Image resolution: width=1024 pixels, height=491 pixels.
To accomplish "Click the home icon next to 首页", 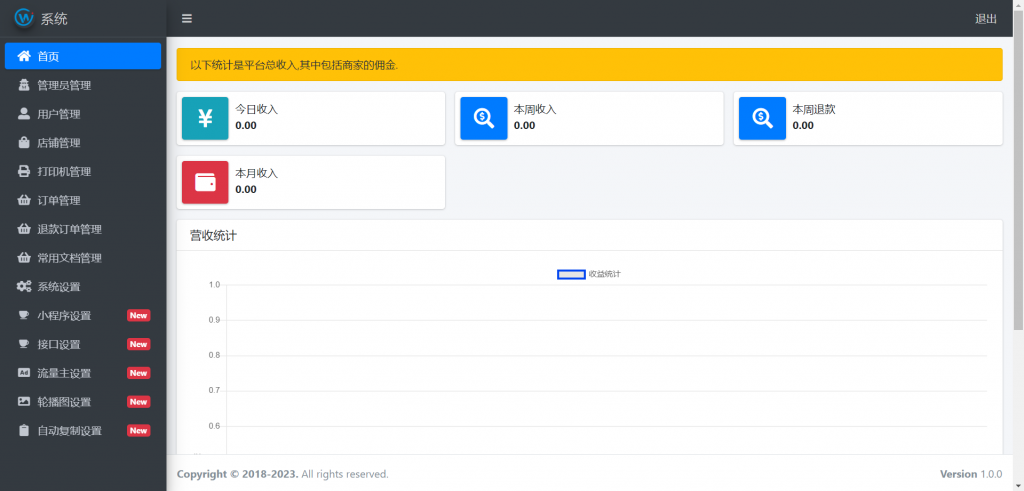I will tap(24, 56).
